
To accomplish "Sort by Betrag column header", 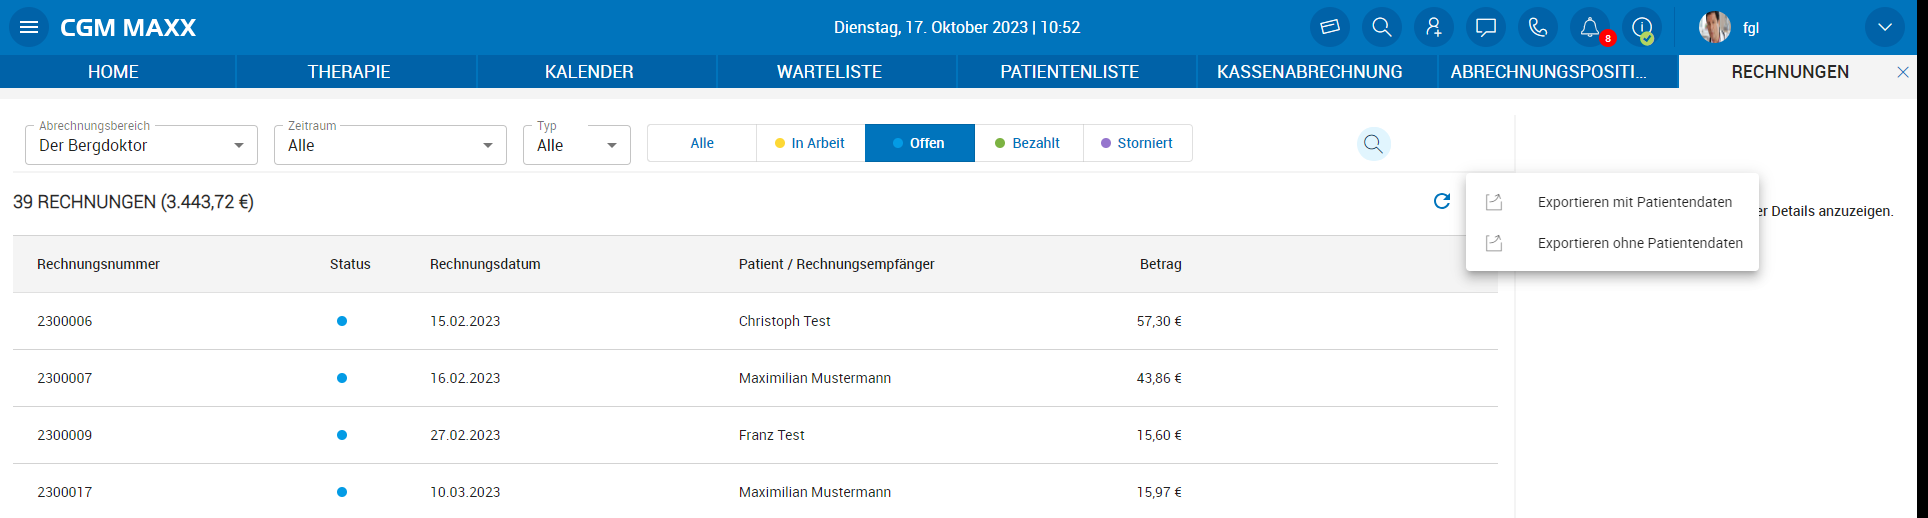I will tap(1161, 264).
